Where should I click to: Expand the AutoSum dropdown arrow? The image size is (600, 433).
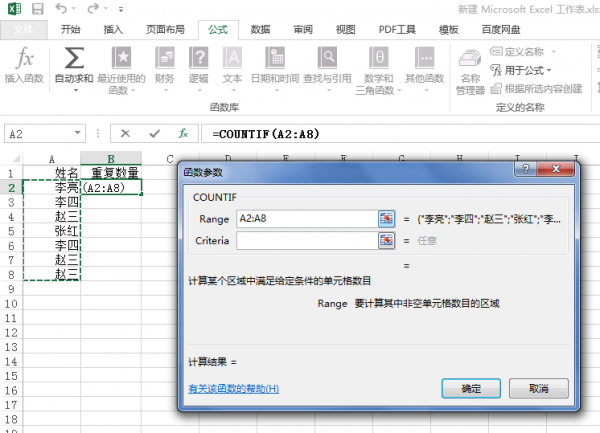75,91
